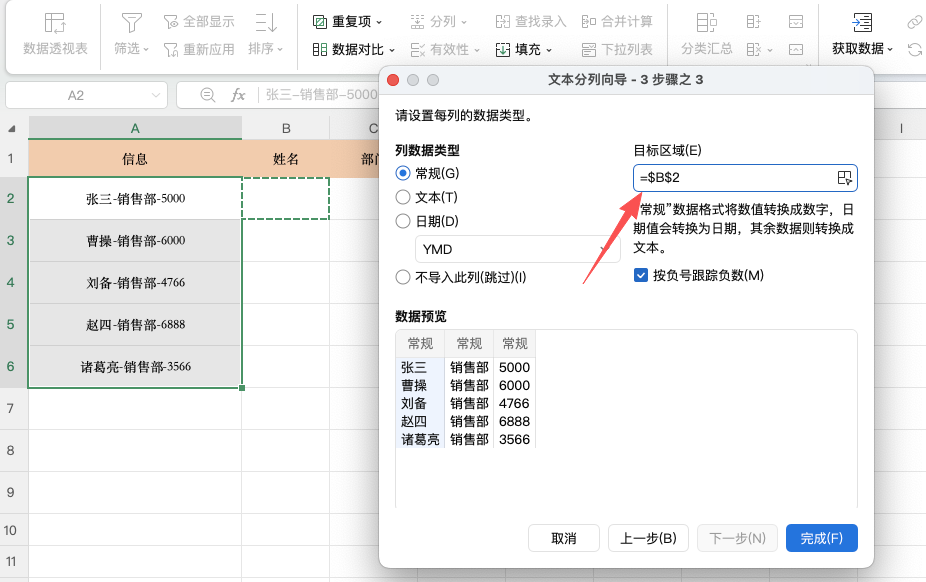Click the 合并计算 consolidate tool
This screenshot has height=582, width=926.
[617, 22]
